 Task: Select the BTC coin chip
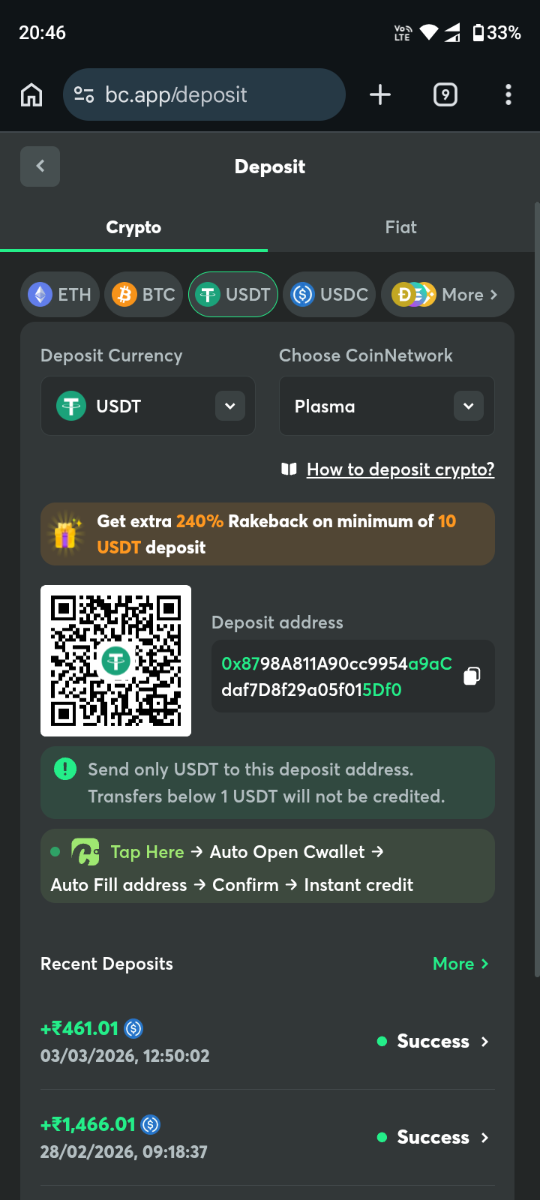point(145,294)
